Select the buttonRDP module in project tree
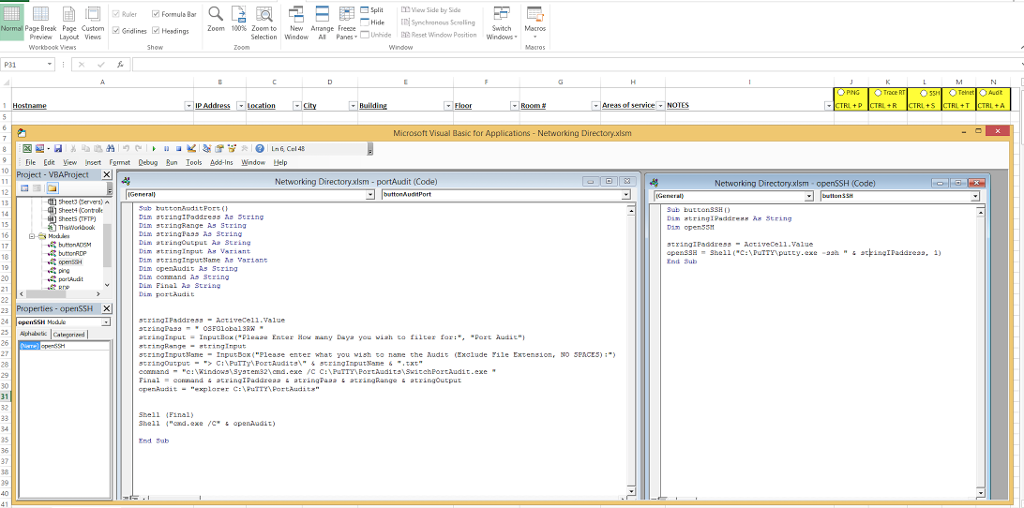 pyautogui.click(x=71, y=253)
